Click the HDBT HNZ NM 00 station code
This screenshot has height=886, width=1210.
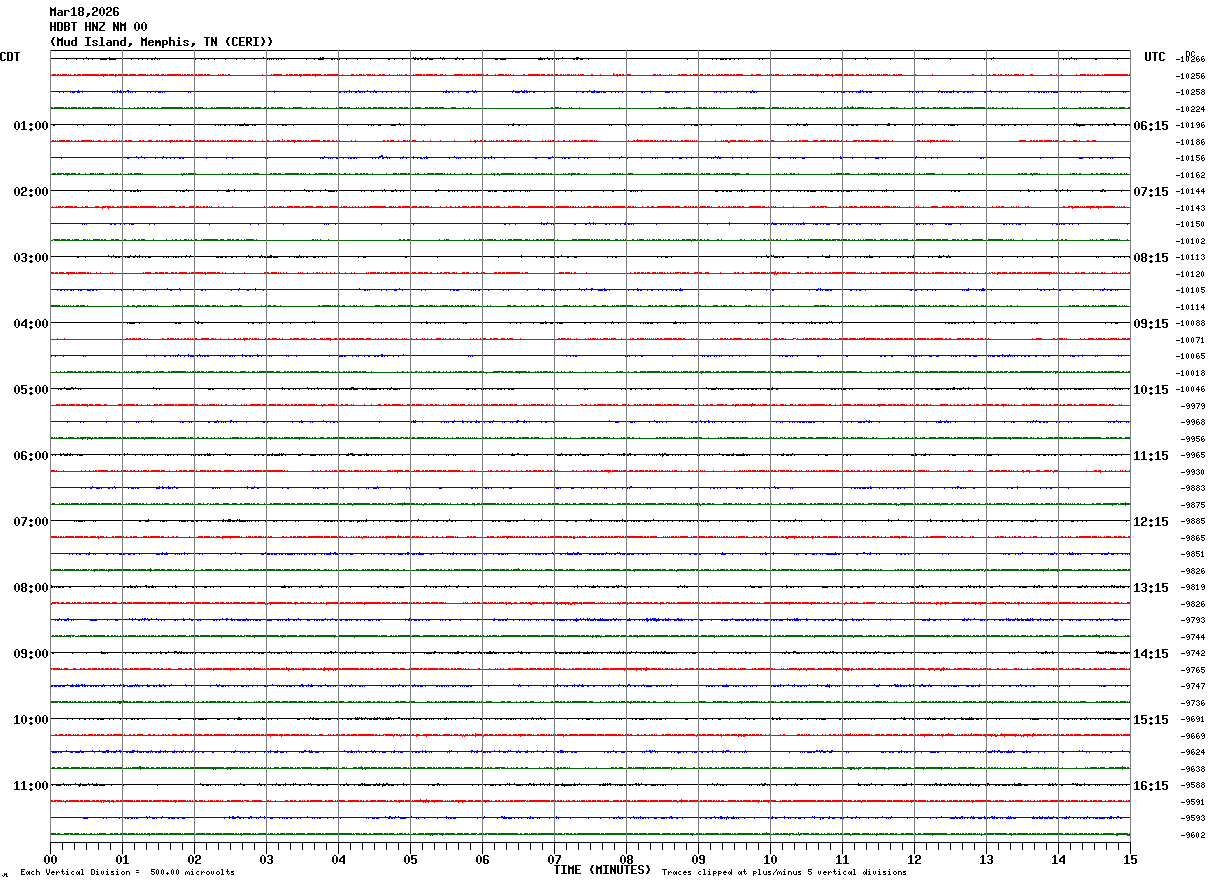pyautogui.click(x=98, y=27)
